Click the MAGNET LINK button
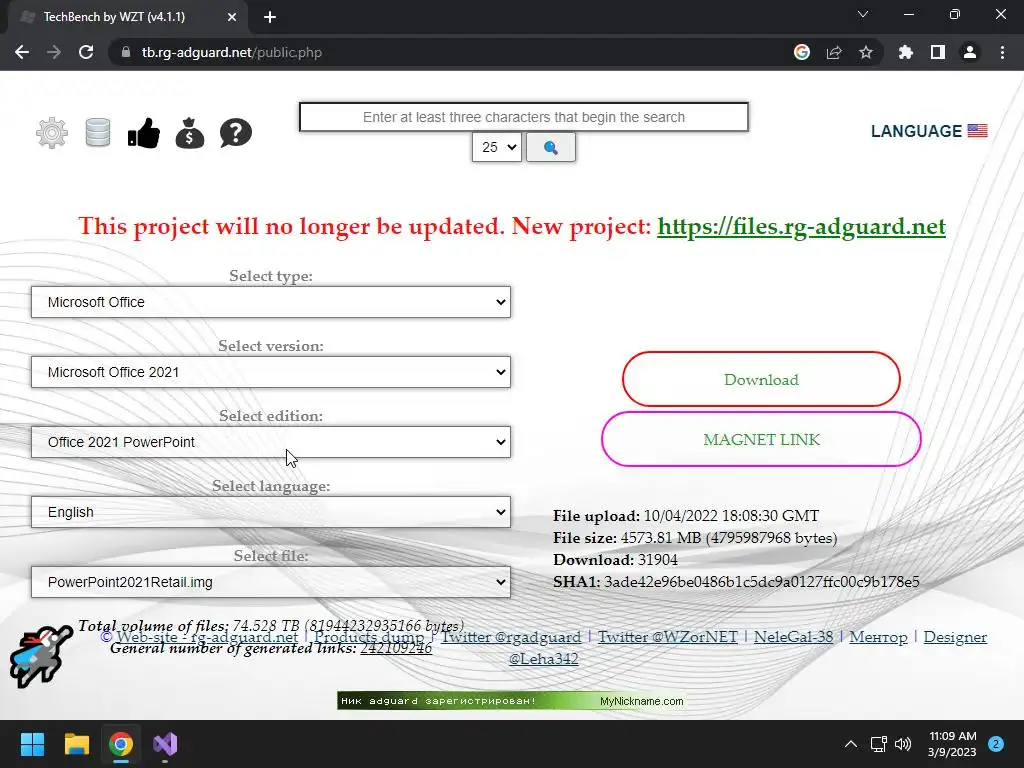Viewport: 1024px width, 768px height. [x=761, y=440]
